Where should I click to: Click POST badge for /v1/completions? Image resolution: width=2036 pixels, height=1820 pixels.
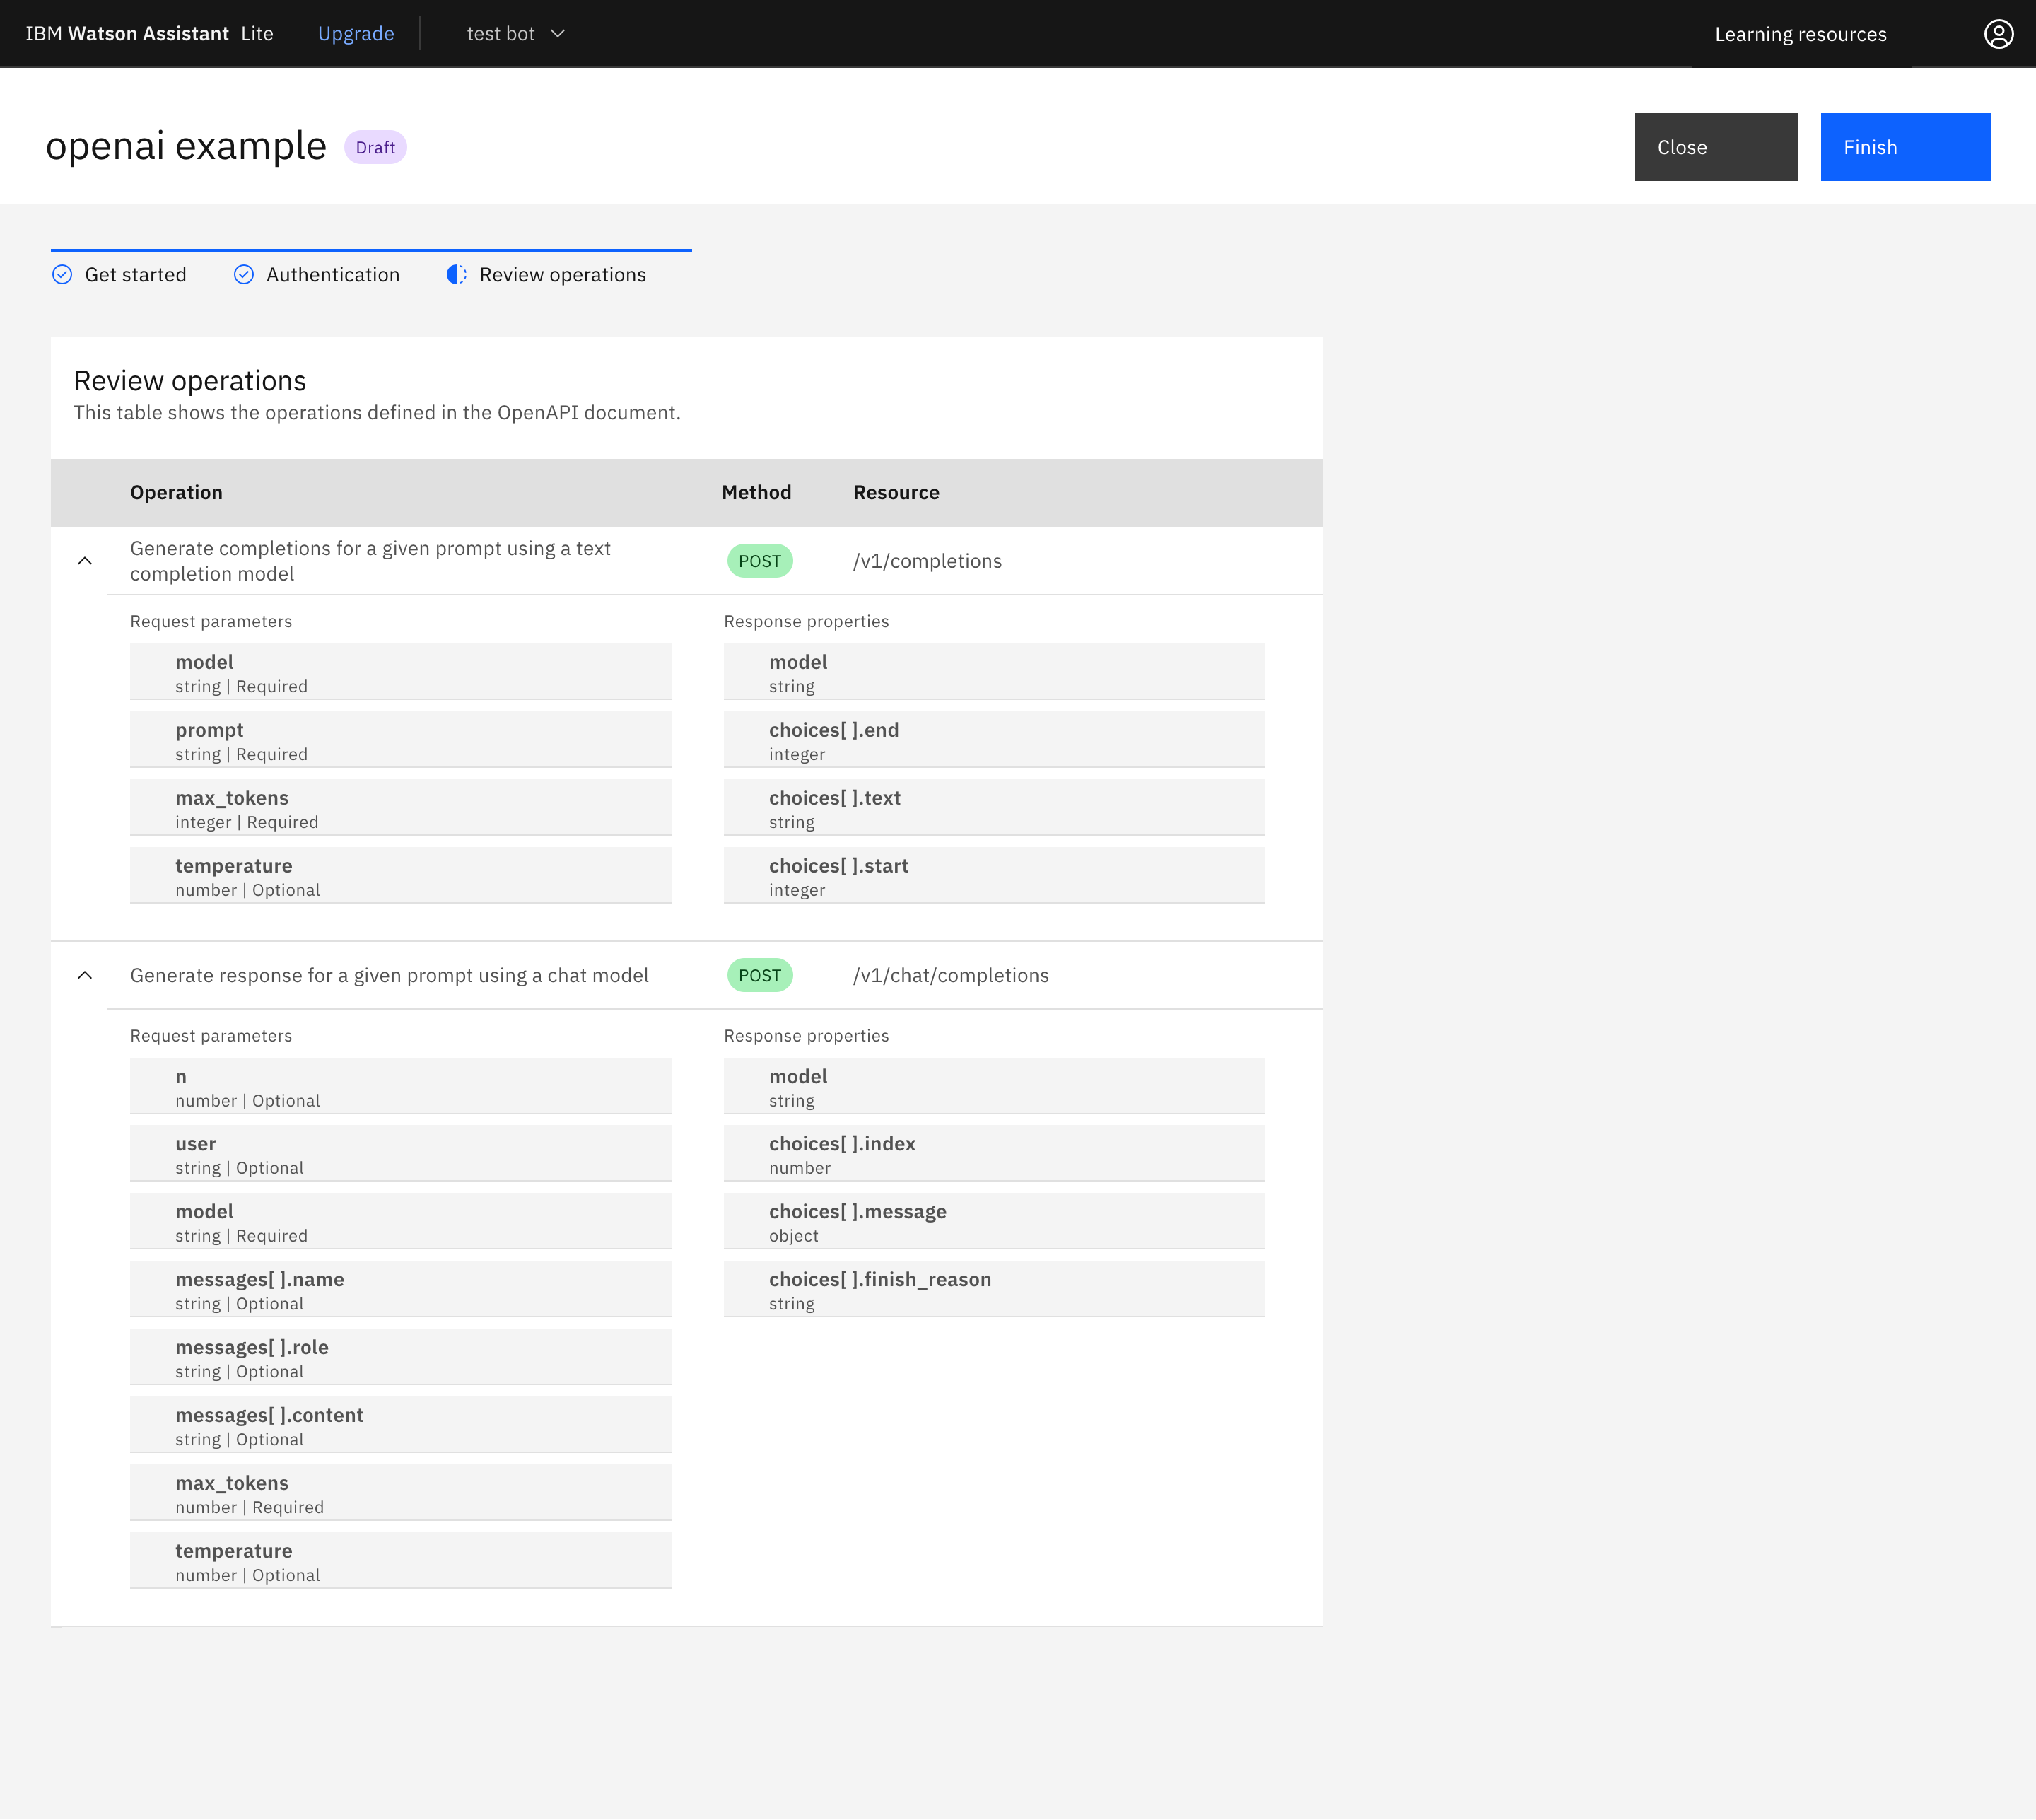tap(759, 561)
